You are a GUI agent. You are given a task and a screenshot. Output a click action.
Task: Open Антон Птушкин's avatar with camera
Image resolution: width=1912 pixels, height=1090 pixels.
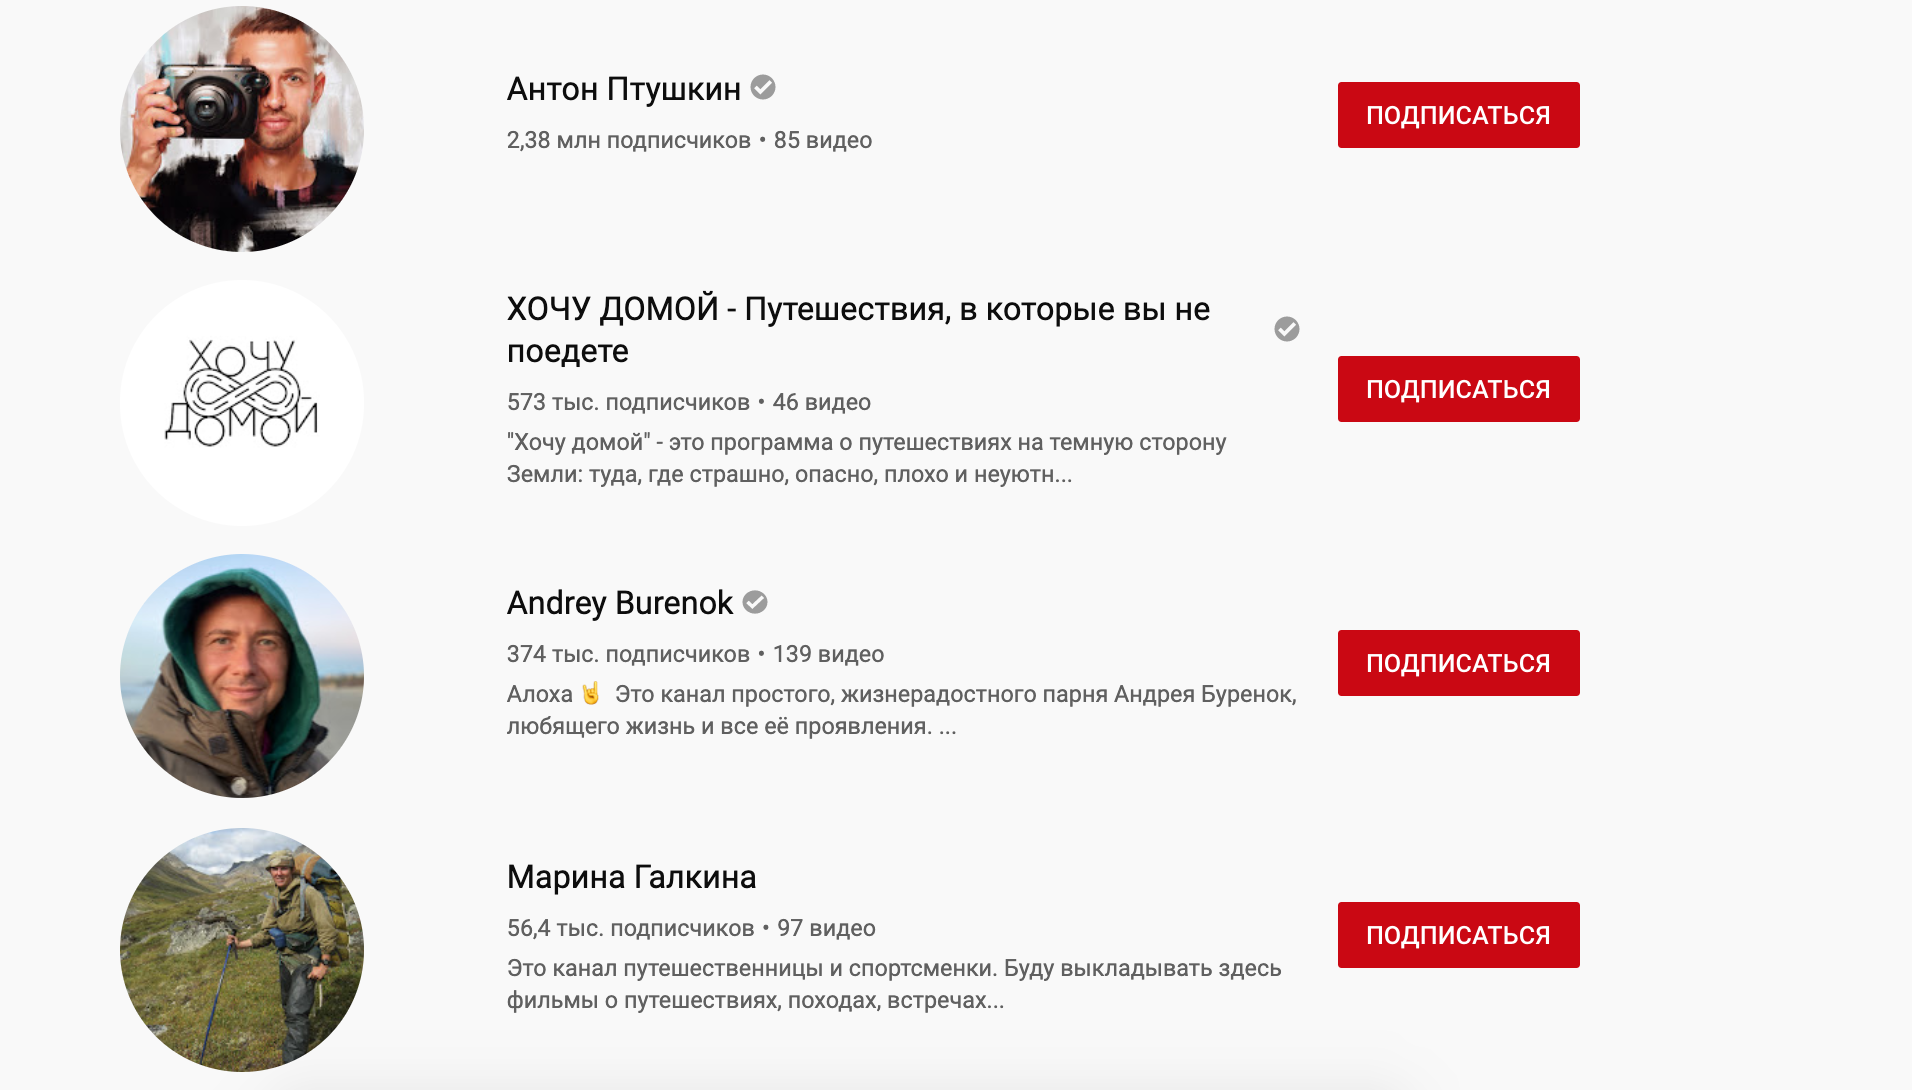coord(242,129)
